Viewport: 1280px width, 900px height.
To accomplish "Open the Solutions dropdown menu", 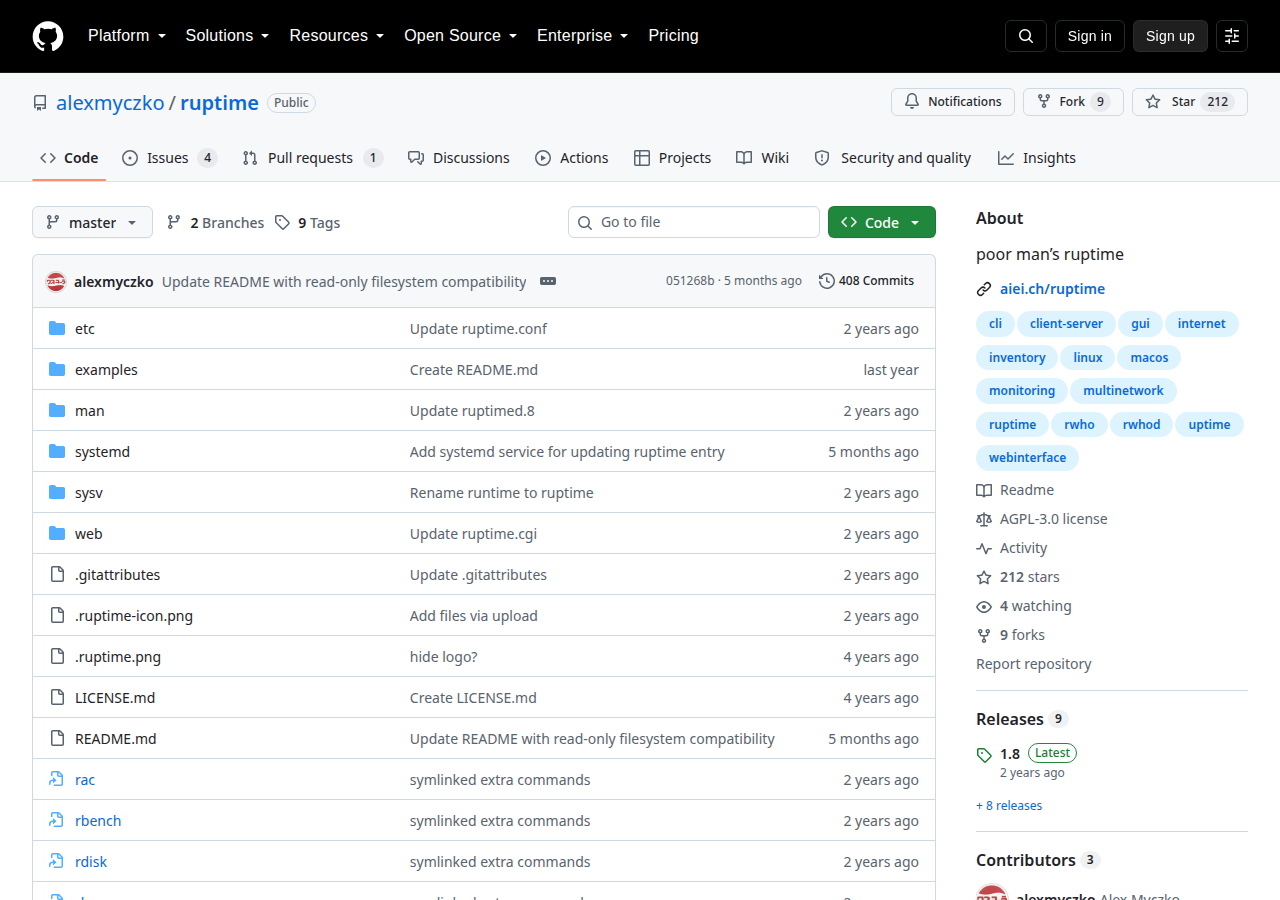I will click(228, 36).
